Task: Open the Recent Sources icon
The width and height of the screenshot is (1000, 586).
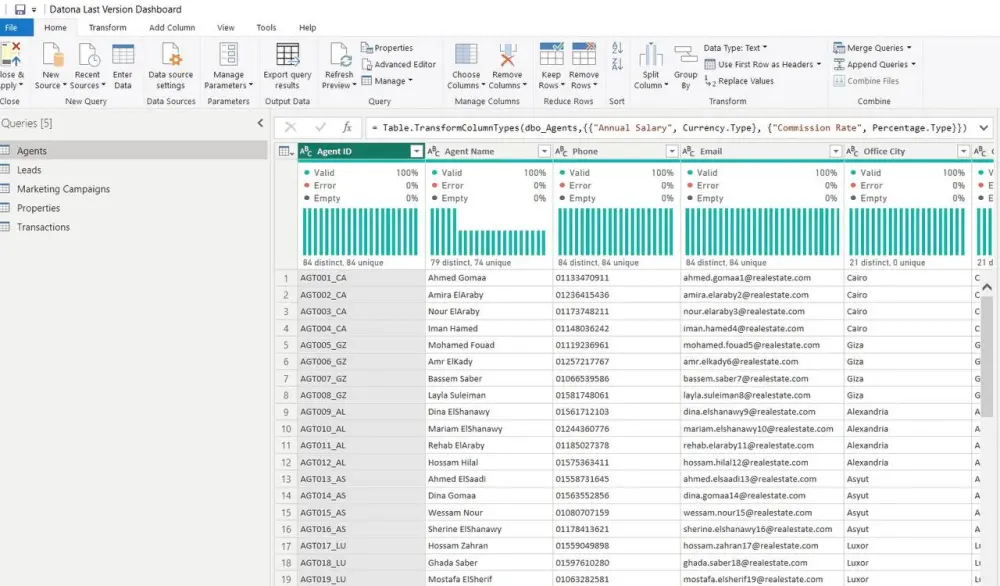Action: coord(87,56)
